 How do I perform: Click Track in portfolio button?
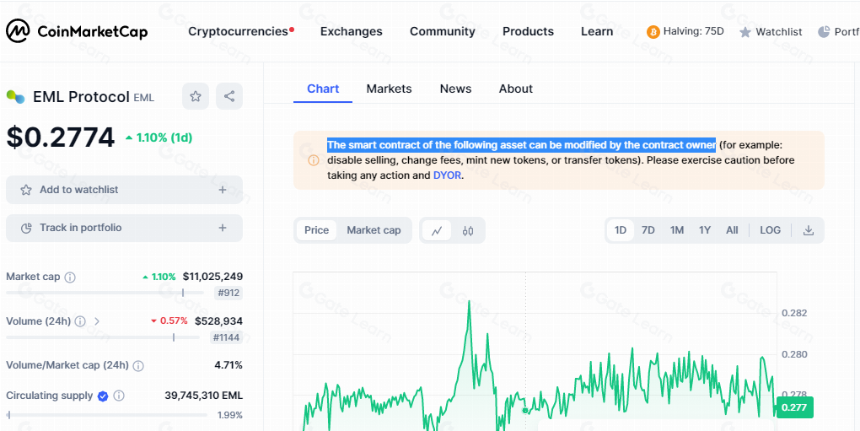125,228
